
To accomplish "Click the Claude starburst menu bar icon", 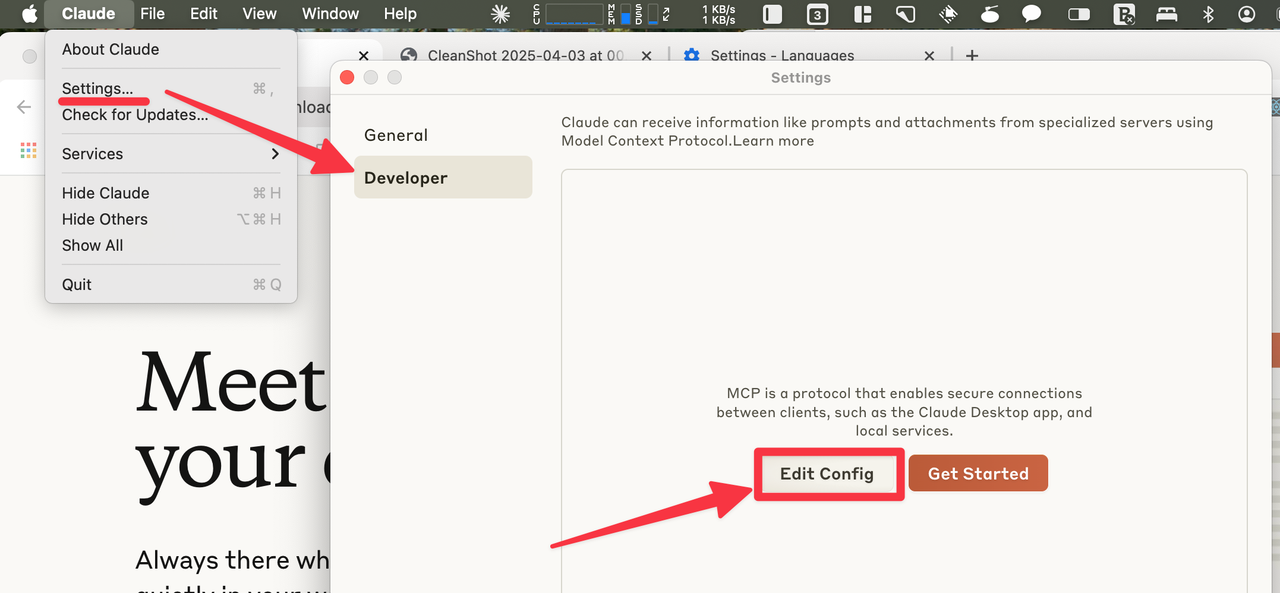I will point(501,14).
